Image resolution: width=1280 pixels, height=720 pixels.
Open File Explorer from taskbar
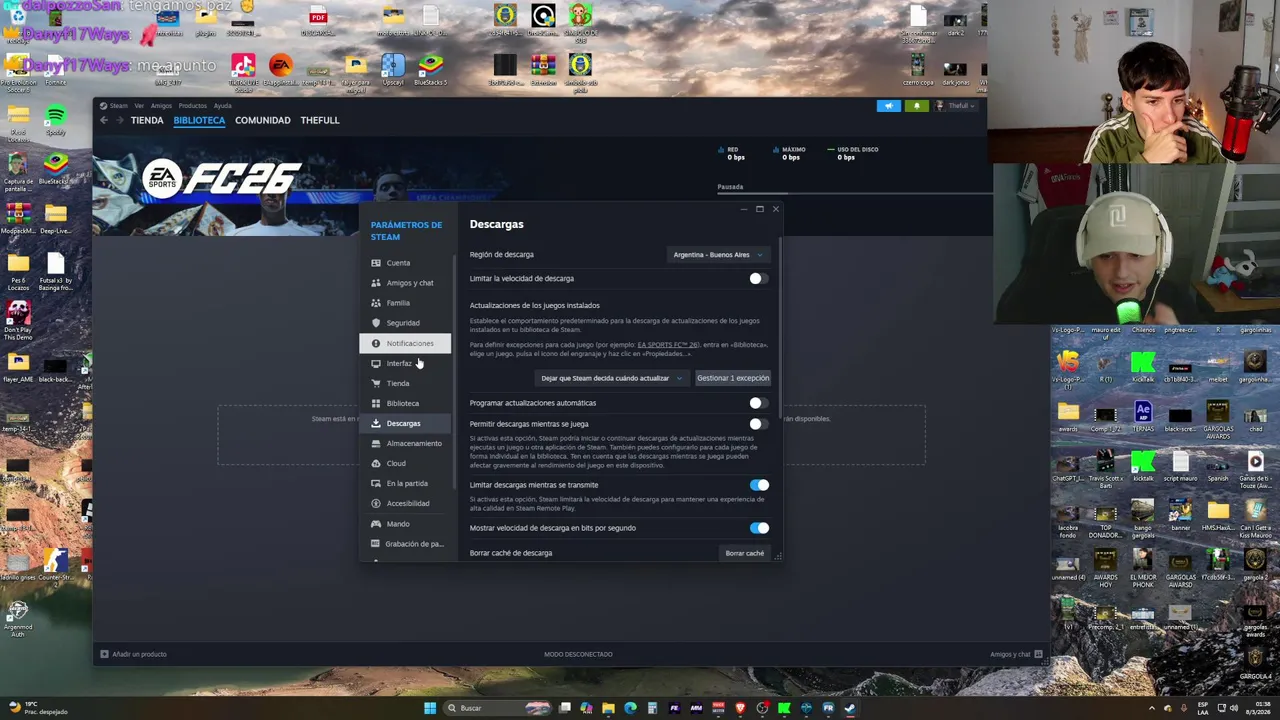(608, 708)
